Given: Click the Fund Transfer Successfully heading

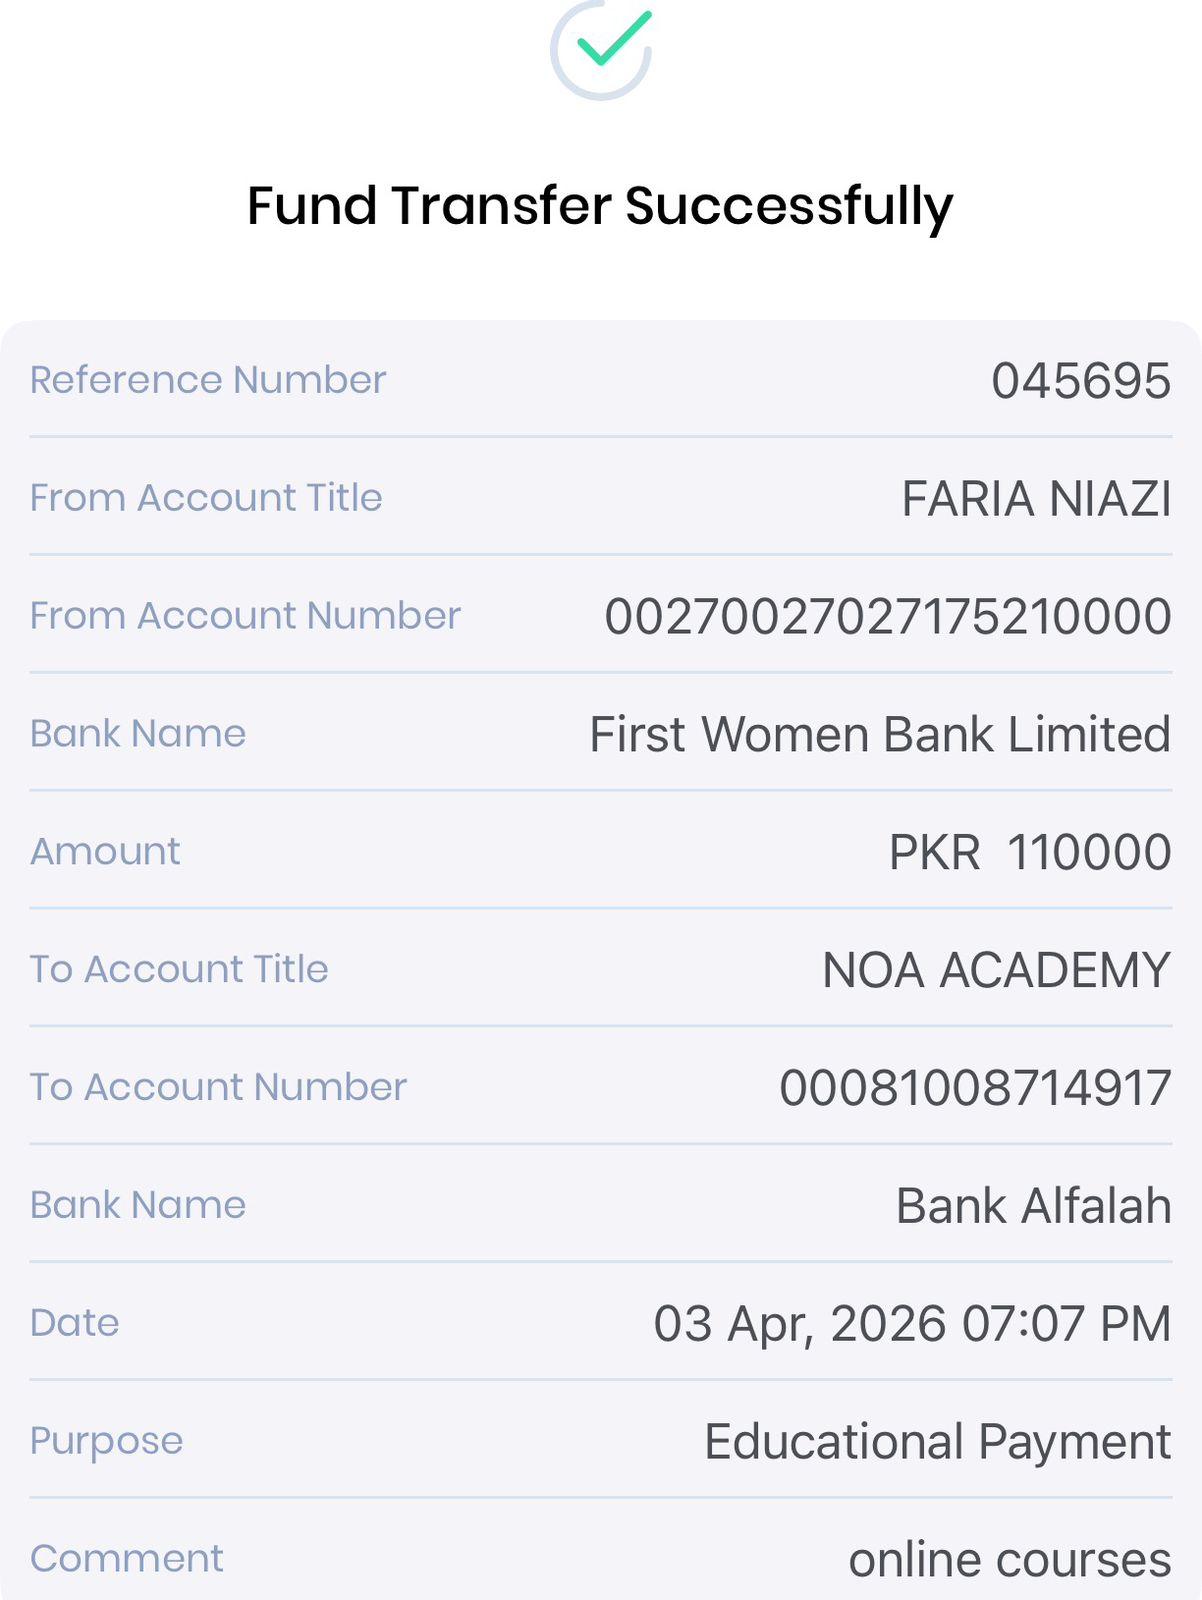Looking at the screenshot, I should pos(600,206).
